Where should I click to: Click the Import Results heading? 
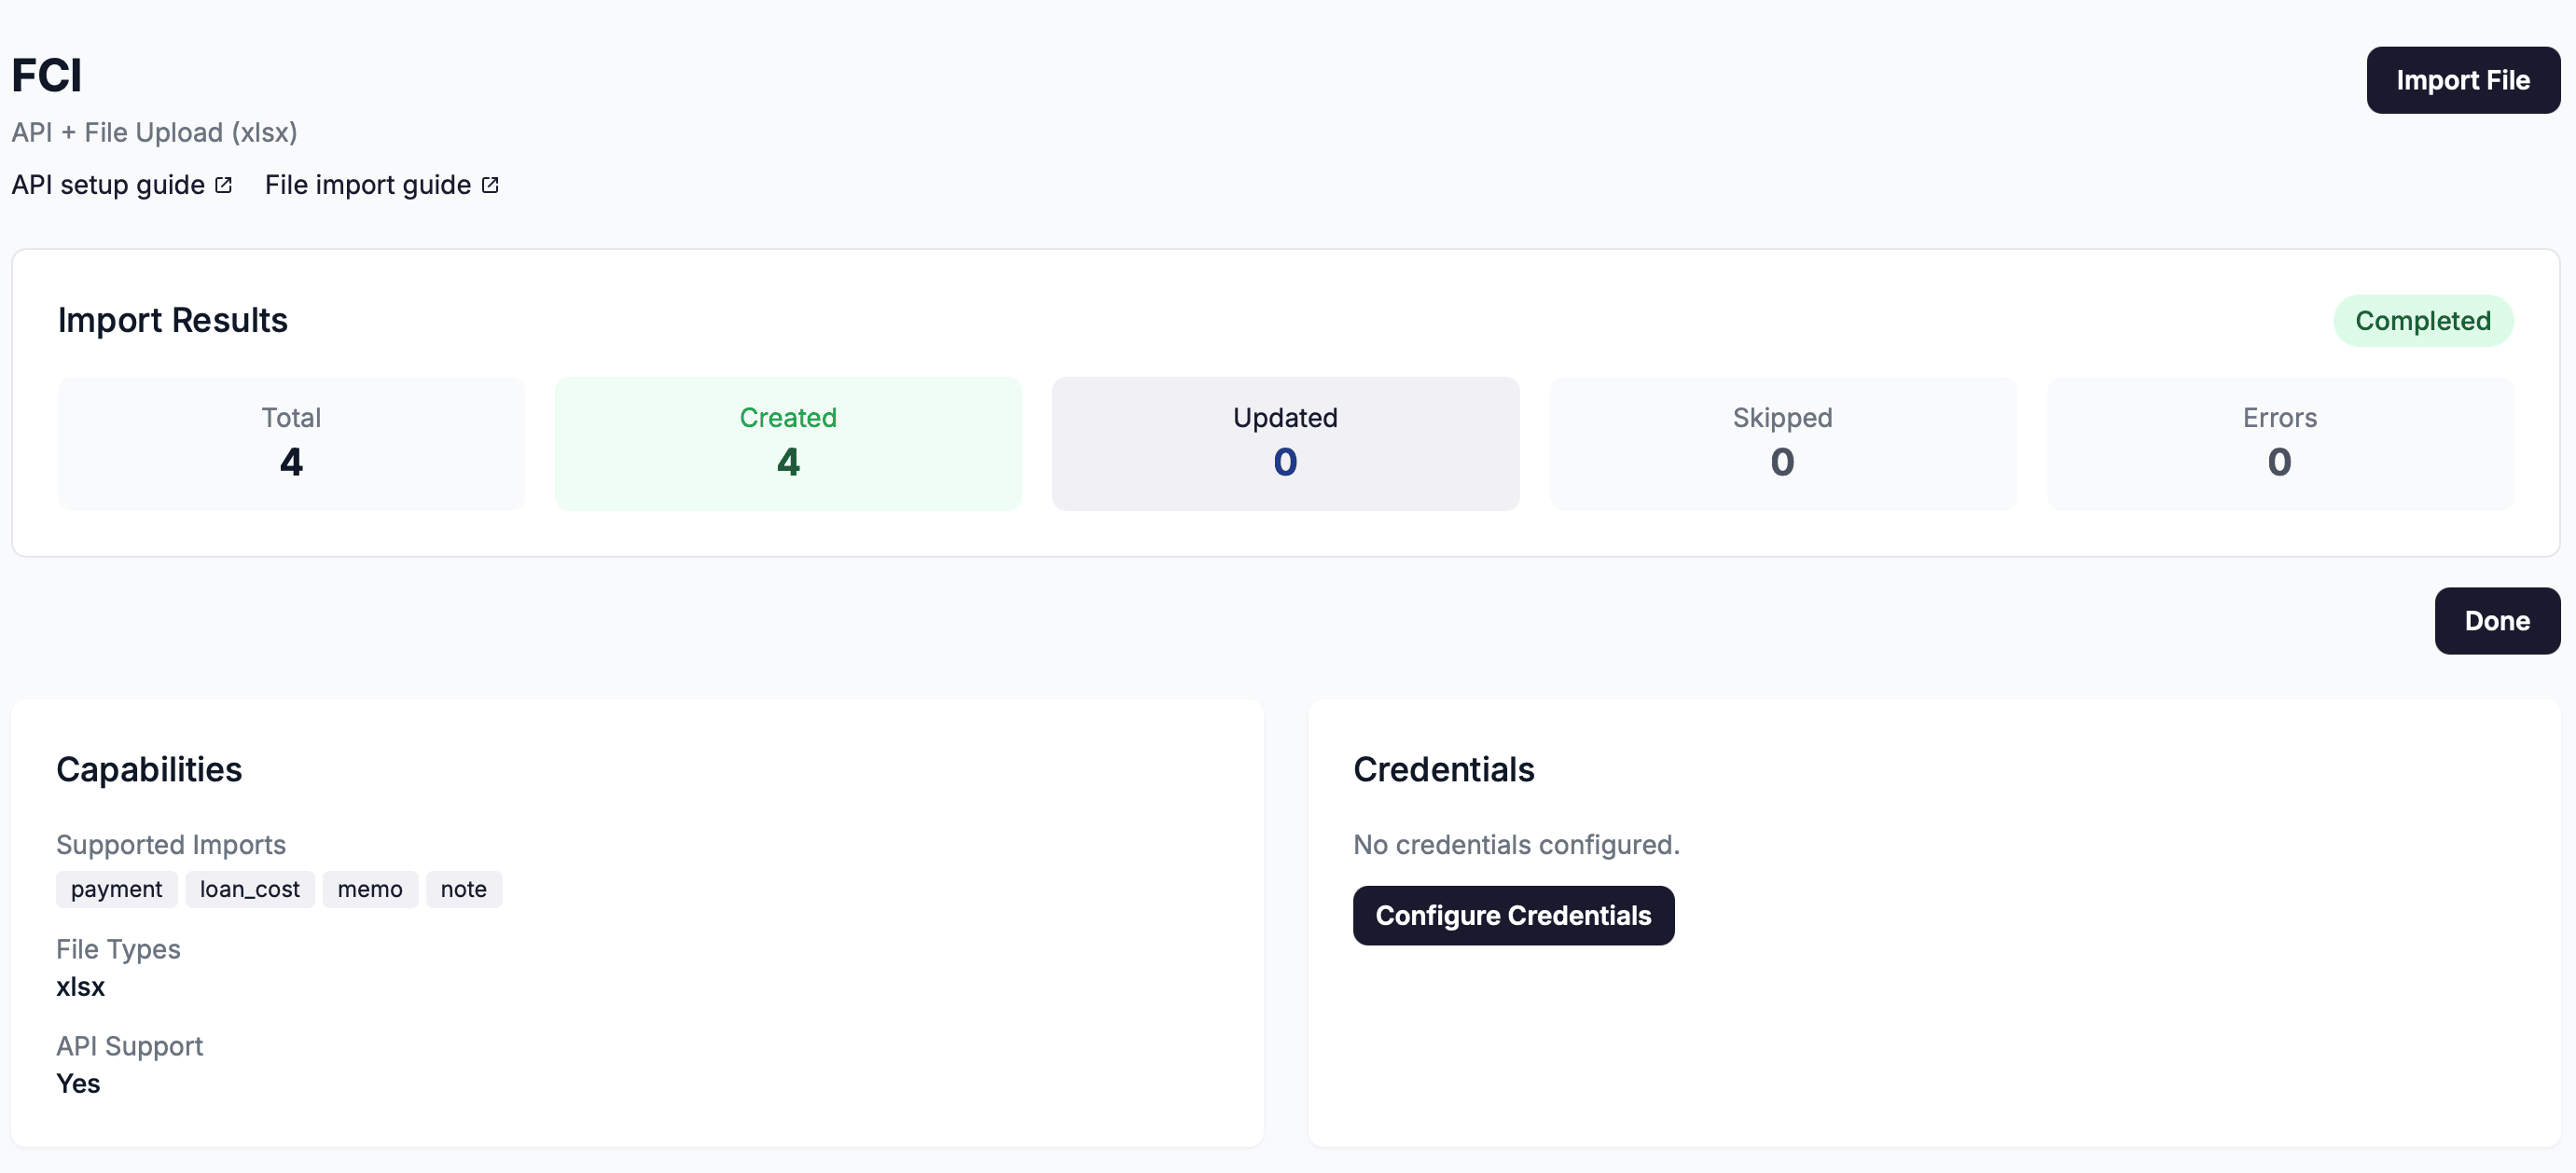click(172, 320)
